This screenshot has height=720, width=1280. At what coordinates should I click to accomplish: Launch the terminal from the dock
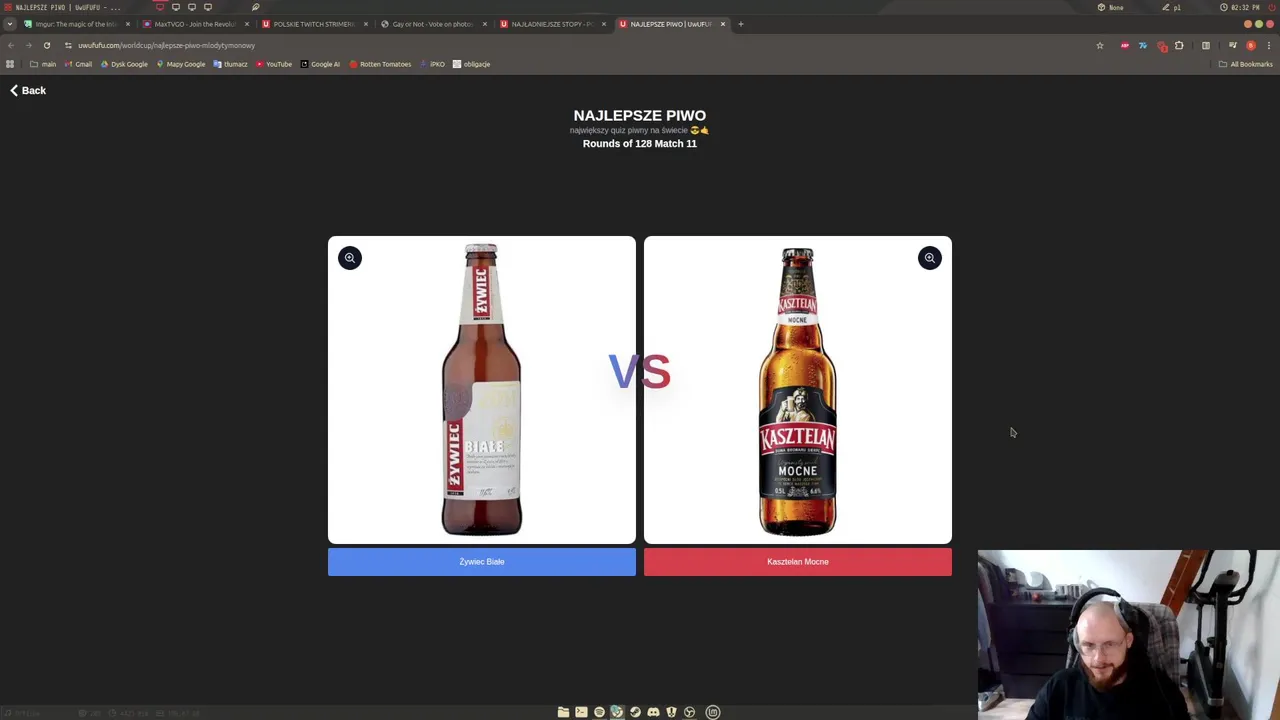(581, 712)
